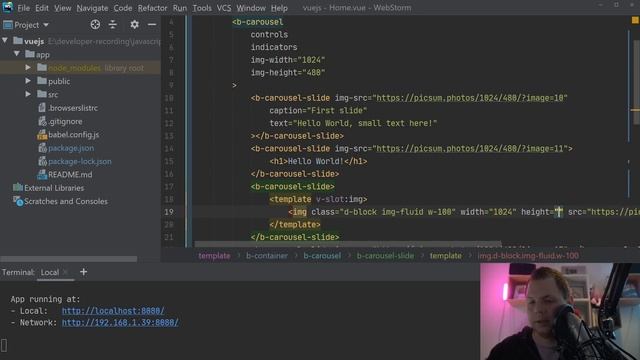Open Project panel settings gear
The image size is (640, 360).
pyautogui.click(x=134, y=25)
